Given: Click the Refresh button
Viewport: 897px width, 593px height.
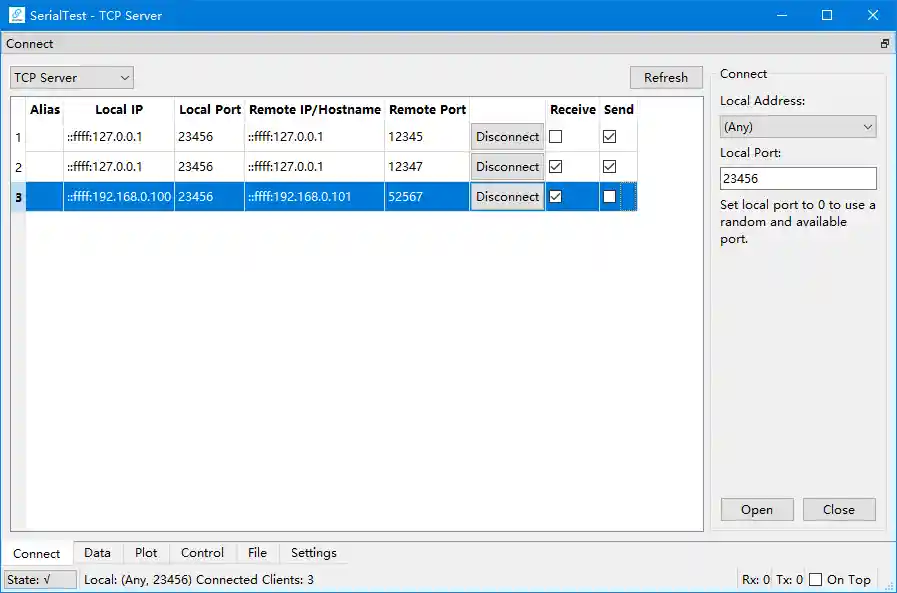Looking at the screenshot, I should click(x=666, y=77).
